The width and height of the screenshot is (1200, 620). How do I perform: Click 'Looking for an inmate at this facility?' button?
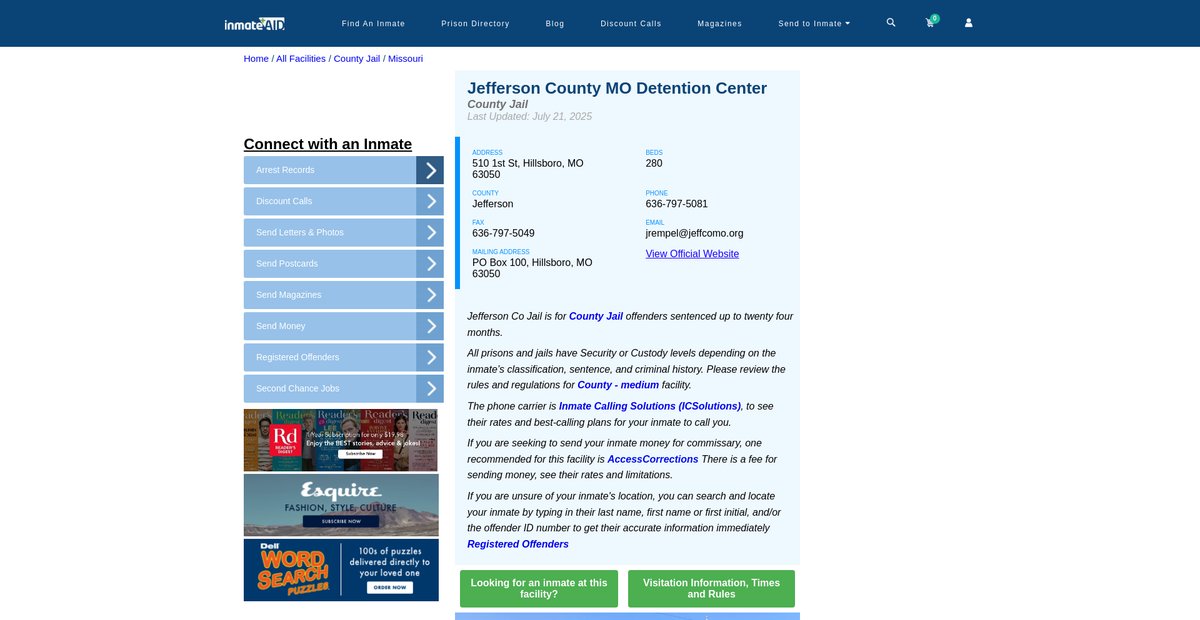pyautogui.click(x=539, y=589)
